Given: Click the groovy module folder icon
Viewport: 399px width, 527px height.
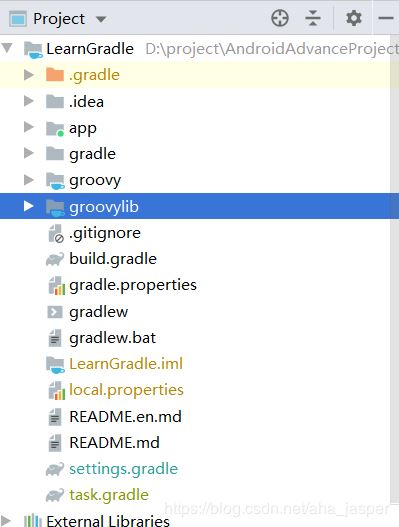Looking at the screenshot, I should (55, 181).
